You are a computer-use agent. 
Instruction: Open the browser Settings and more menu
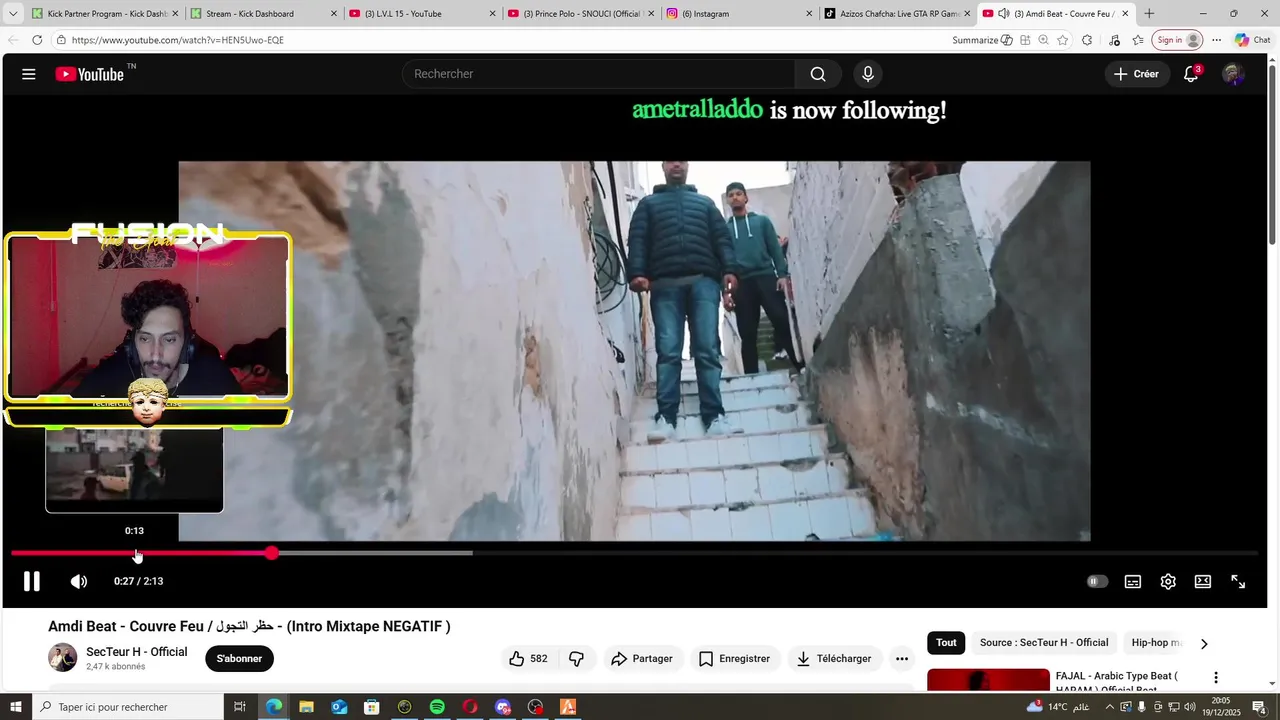[x=1216, y=40]
